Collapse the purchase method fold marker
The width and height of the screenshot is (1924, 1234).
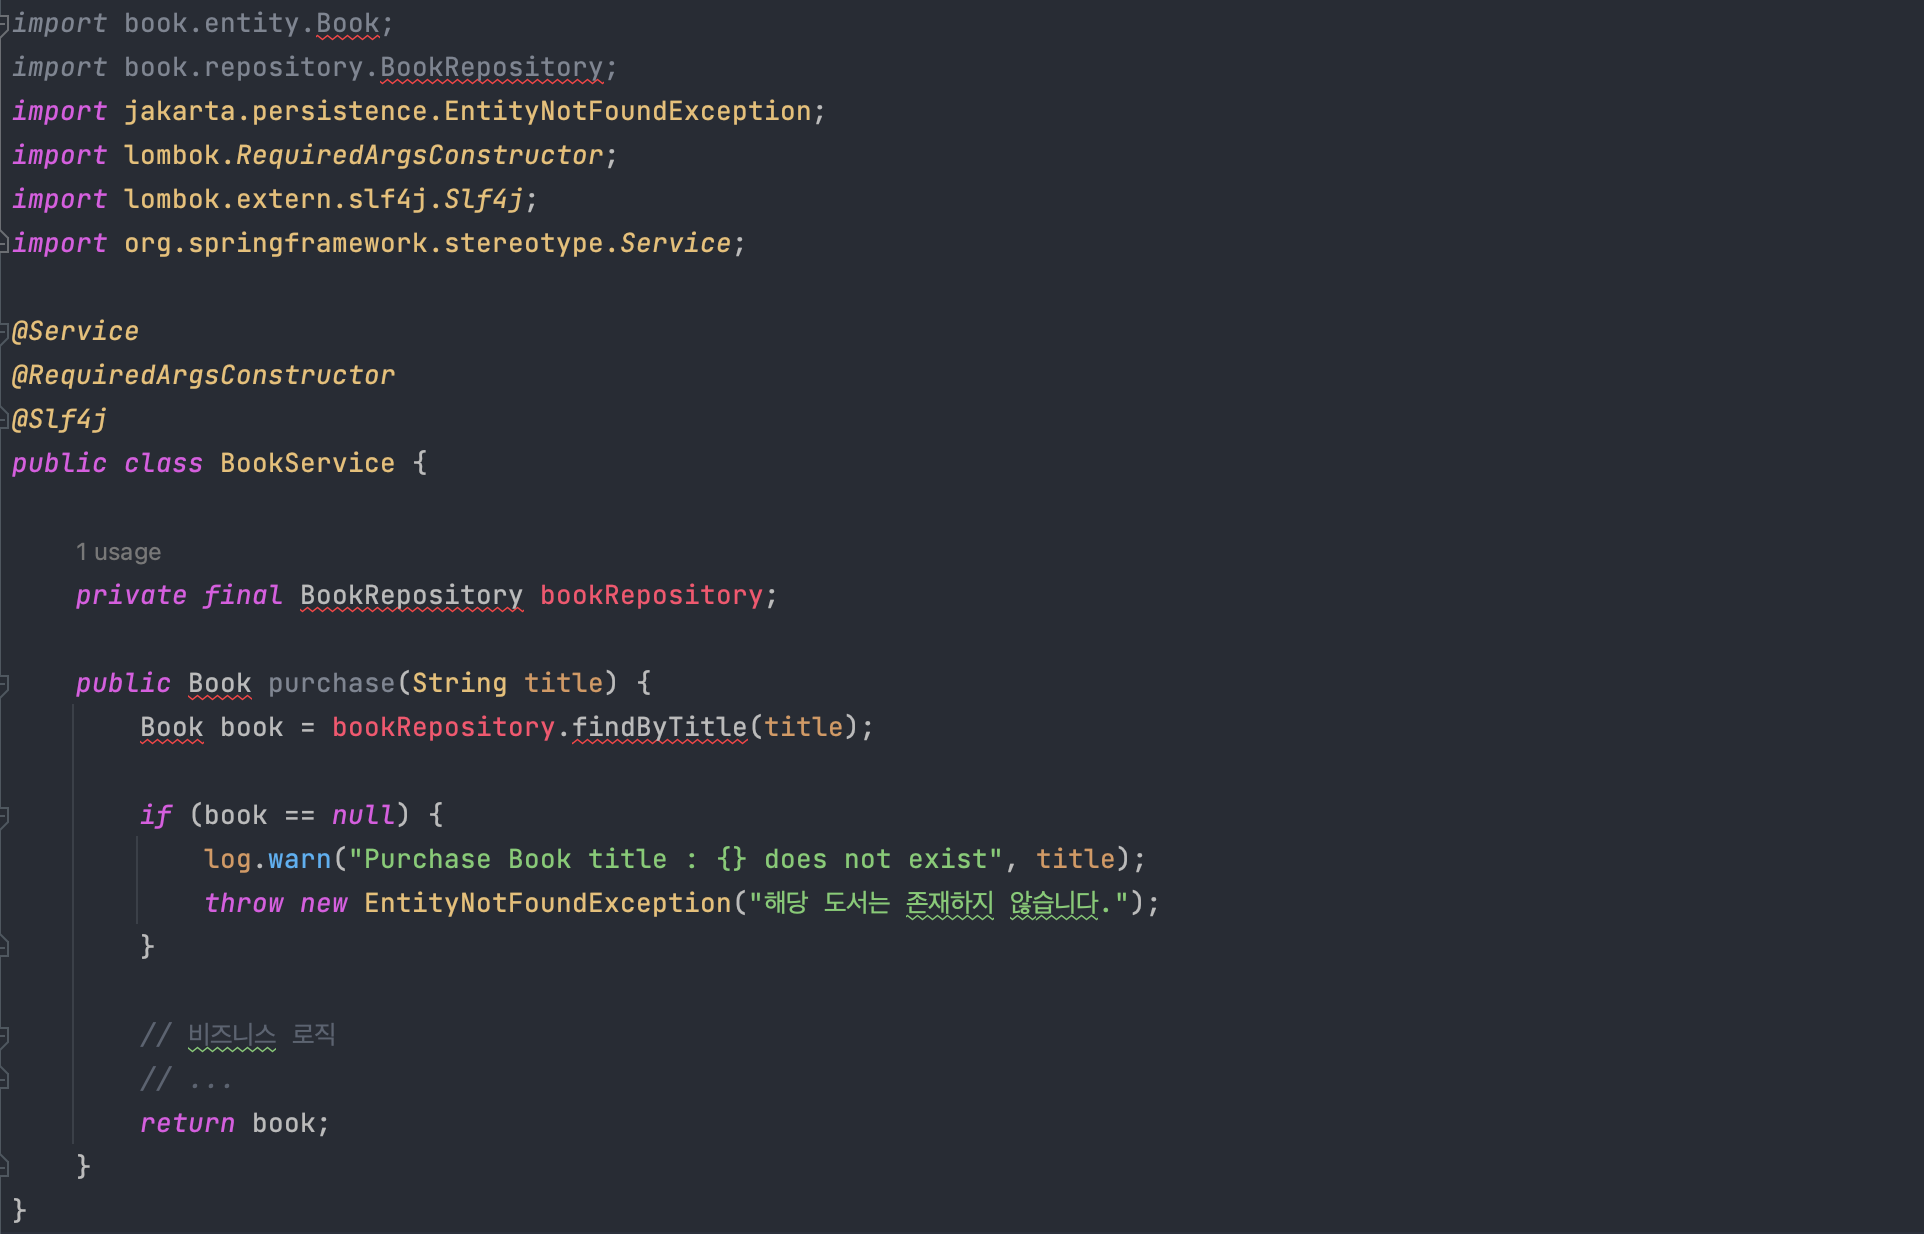coord(4,684)
